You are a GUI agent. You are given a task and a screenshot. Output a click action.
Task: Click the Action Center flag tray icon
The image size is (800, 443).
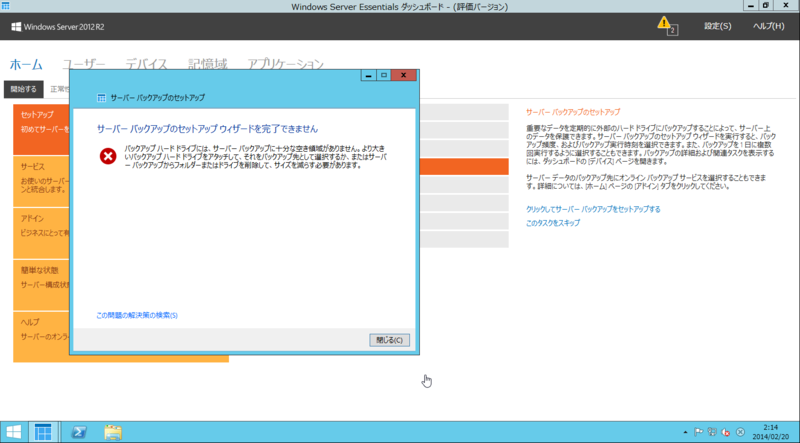[698, 432]
